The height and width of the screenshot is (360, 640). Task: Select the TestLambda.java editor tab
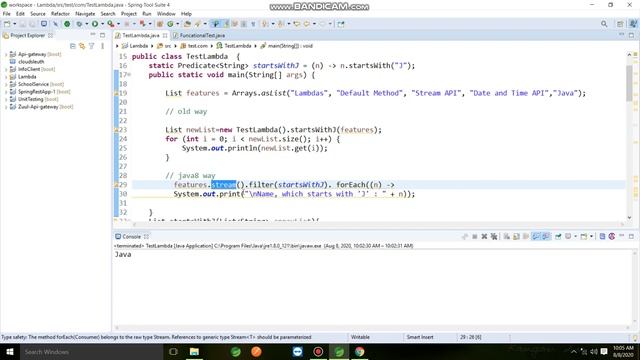(140, 36)
